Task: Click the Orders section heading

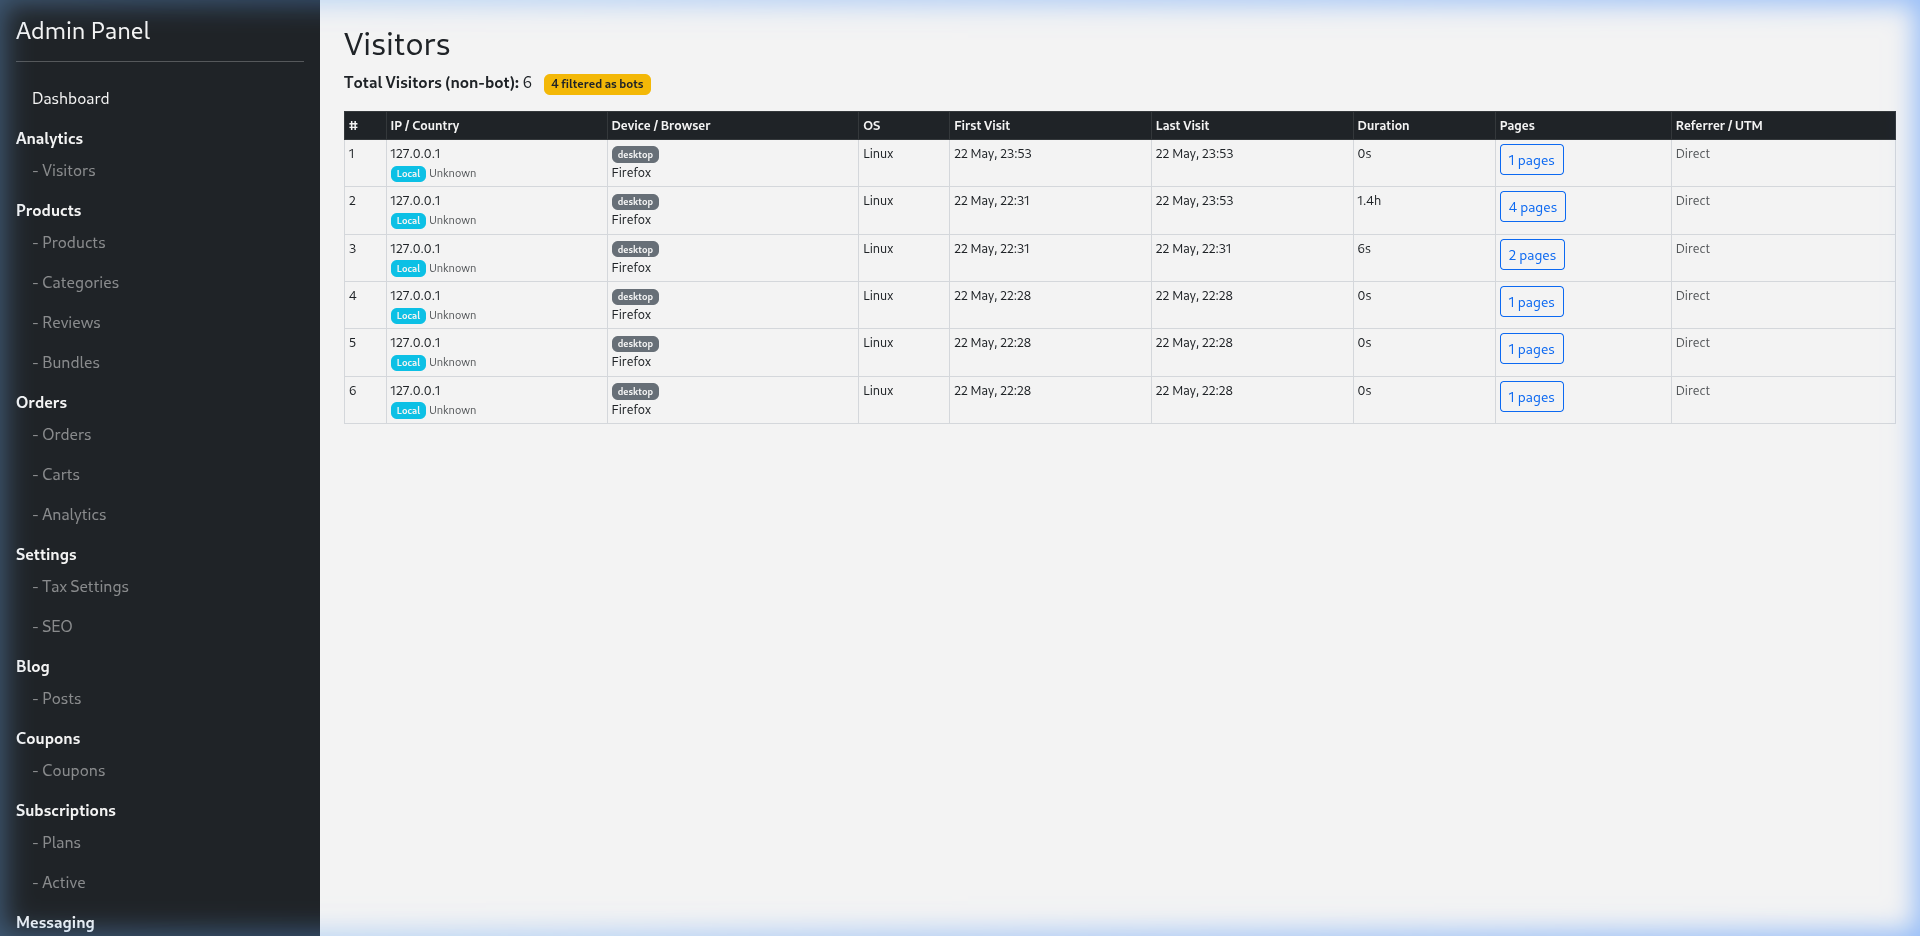Action: (41, 403)
